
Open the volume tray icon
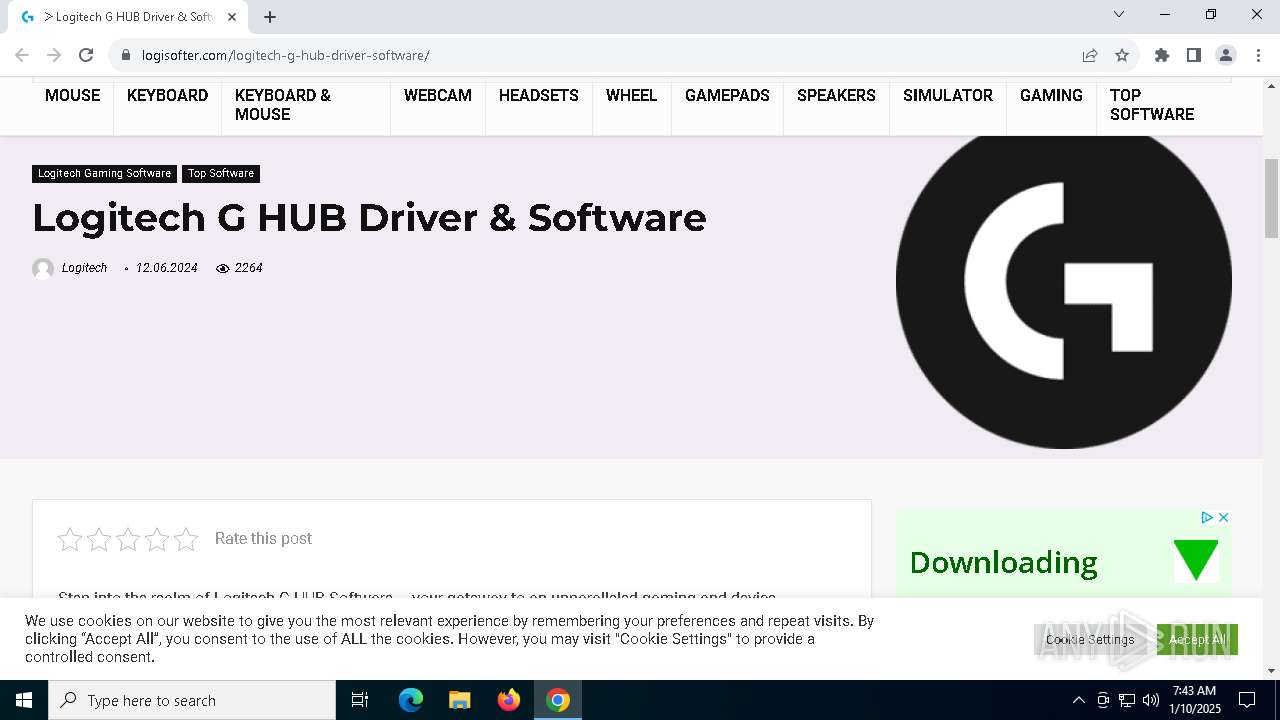pos(1151,700)
